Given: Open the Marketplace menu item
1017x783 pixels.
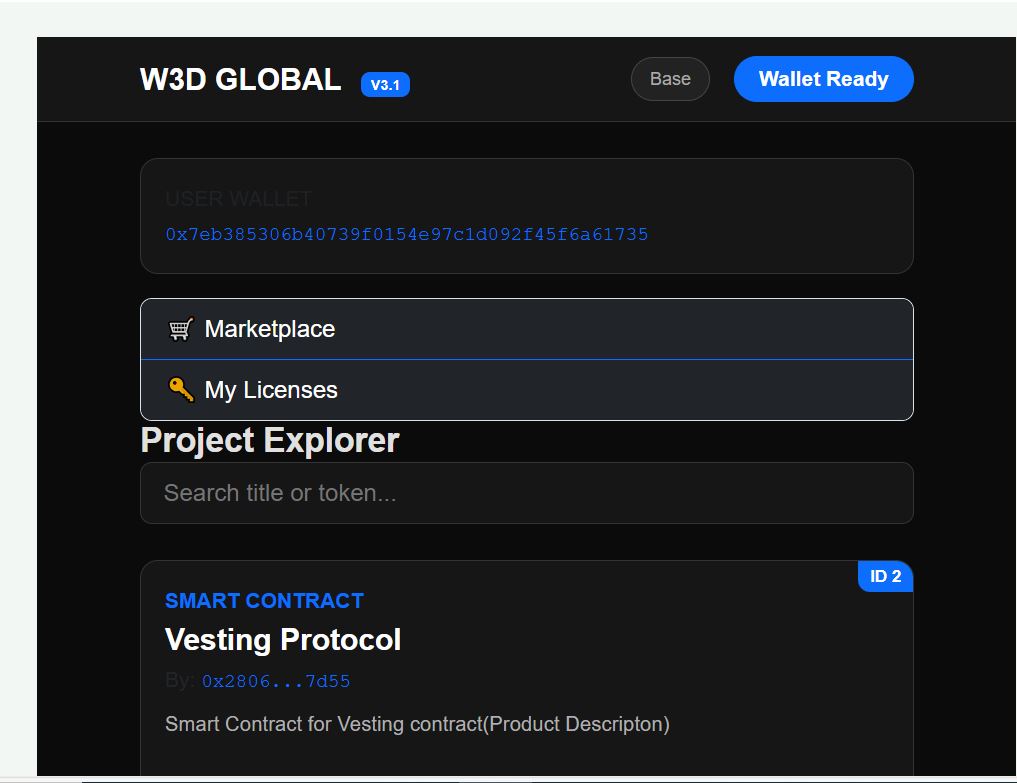Looking at the screenshot, I should tap(527, 329).
